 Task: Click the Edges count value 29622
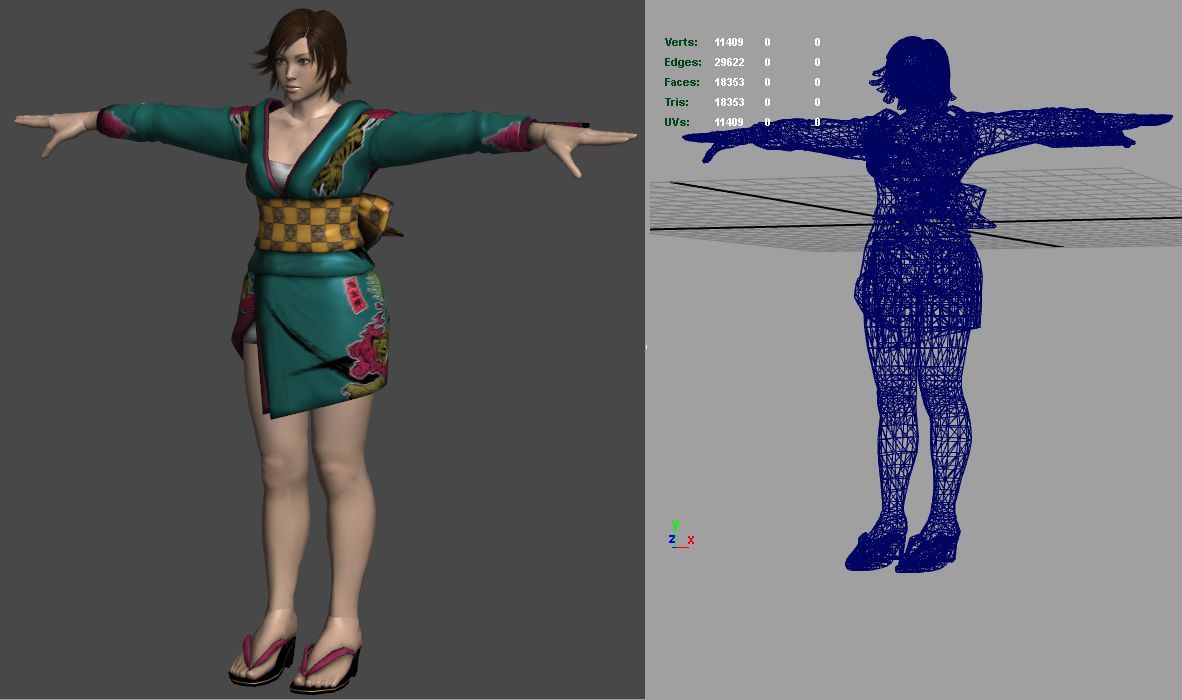pyautogui.click(x=729, y=63)
